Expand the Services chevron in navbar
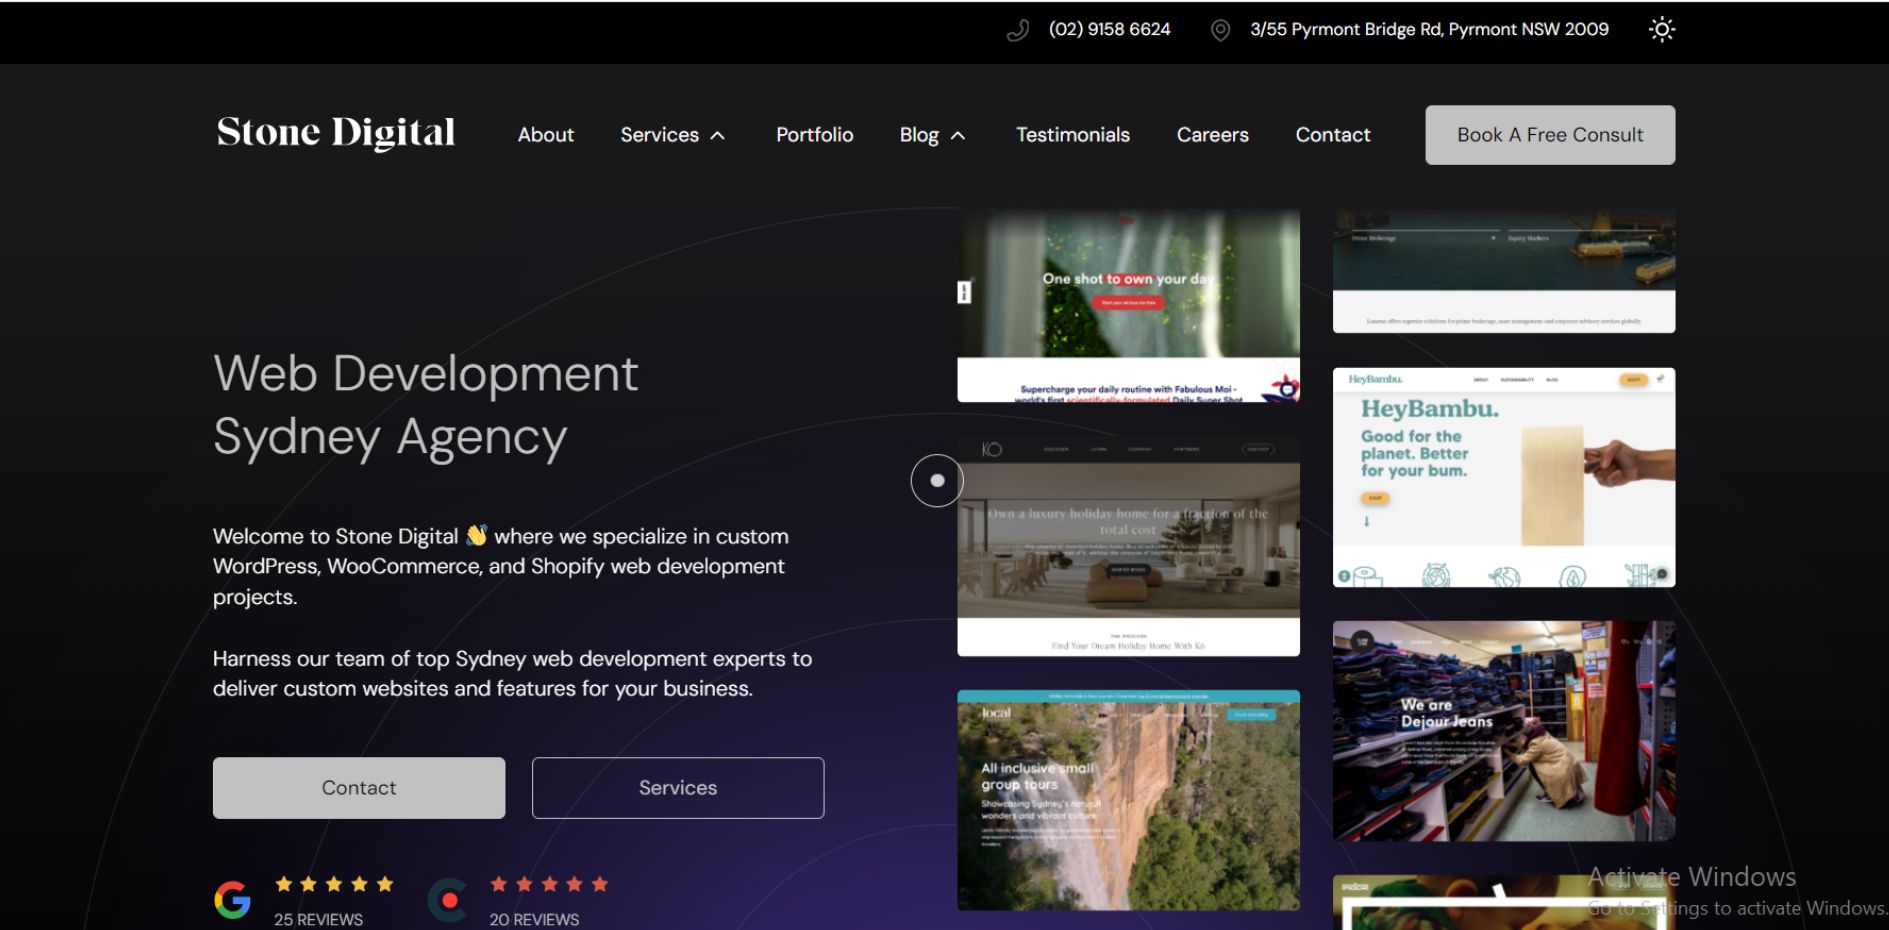 (718, 136)
